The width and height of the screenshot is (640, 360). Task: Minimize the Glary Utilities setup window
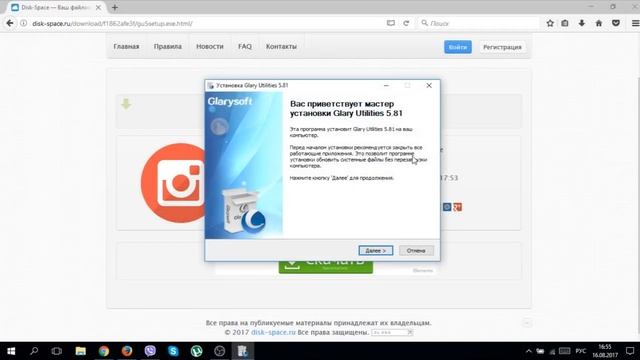point(386,85)
